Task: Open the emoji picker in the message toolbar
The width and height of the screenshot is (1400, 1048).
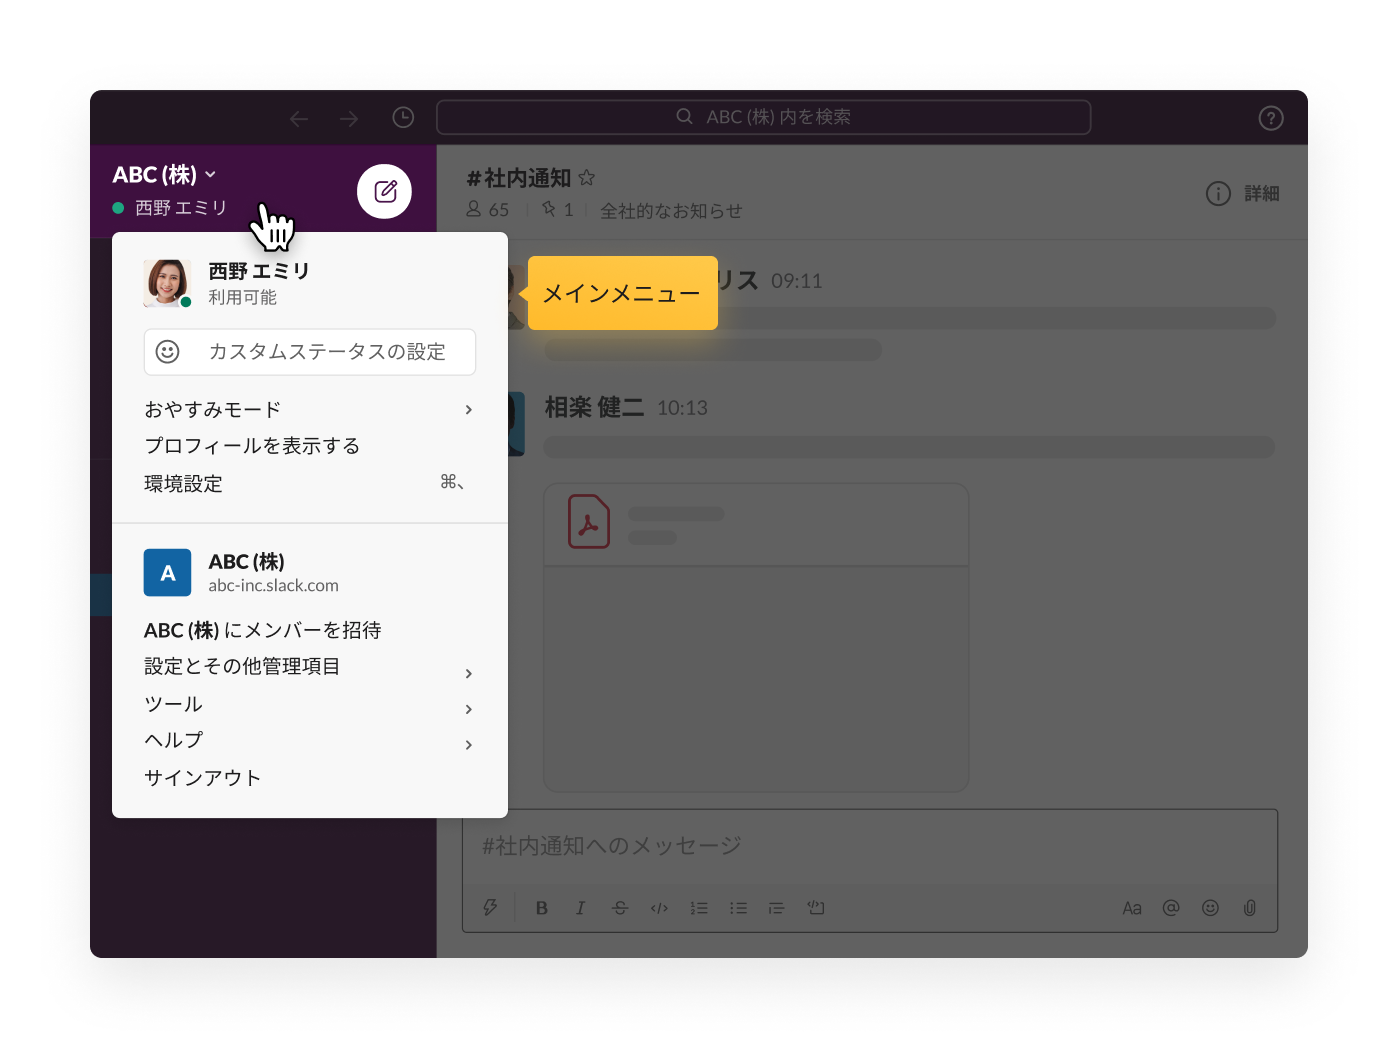Action: (1210, 908)
